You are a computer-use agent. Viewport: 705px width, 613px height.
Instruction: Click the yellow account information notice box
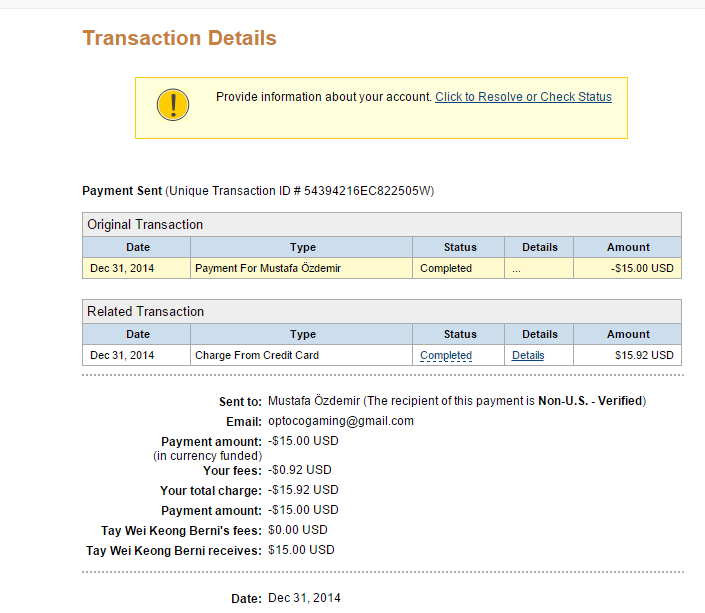coord(381,108)
